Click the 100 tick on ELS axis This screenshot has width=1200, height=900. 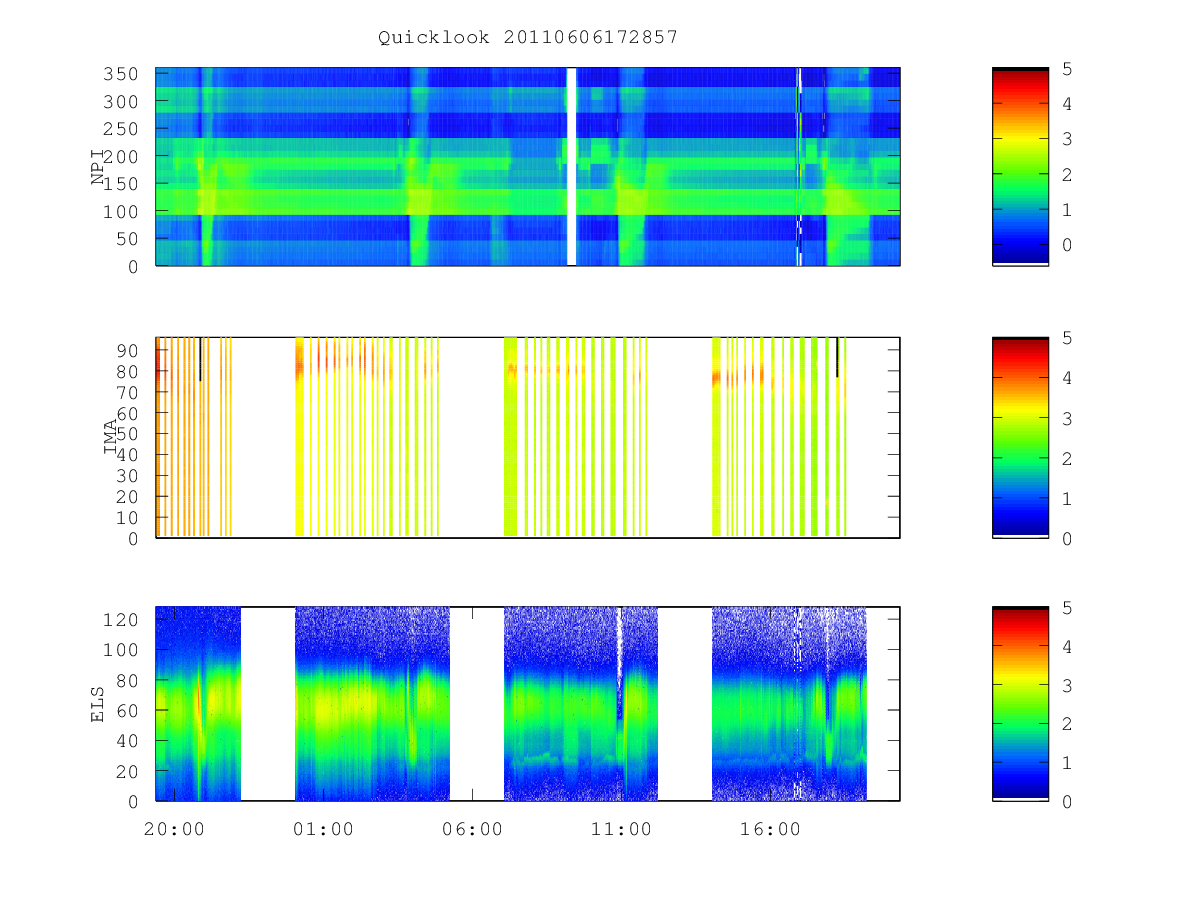point(121,650)
